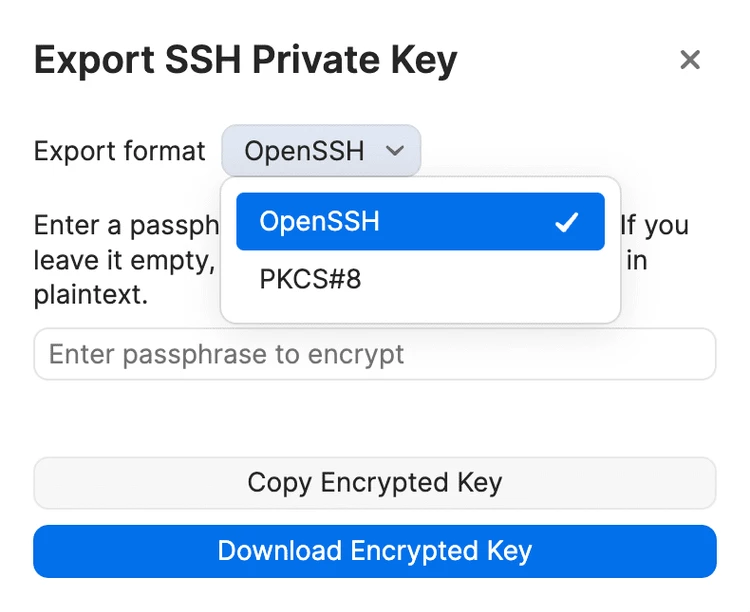Click inside the Enter passphrase text box

click(375, 354)
